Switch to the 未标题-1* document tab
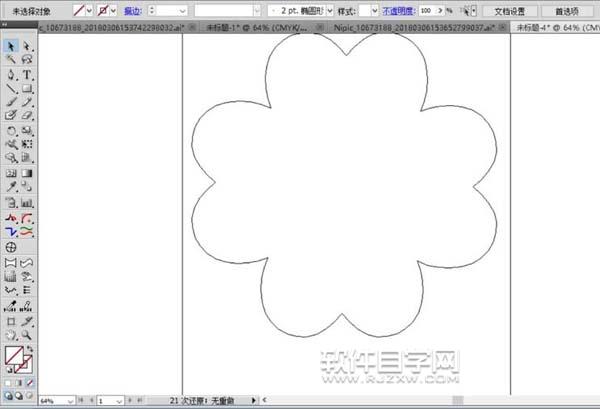Viewport: 600px width, 409px height. coord(256,28)
